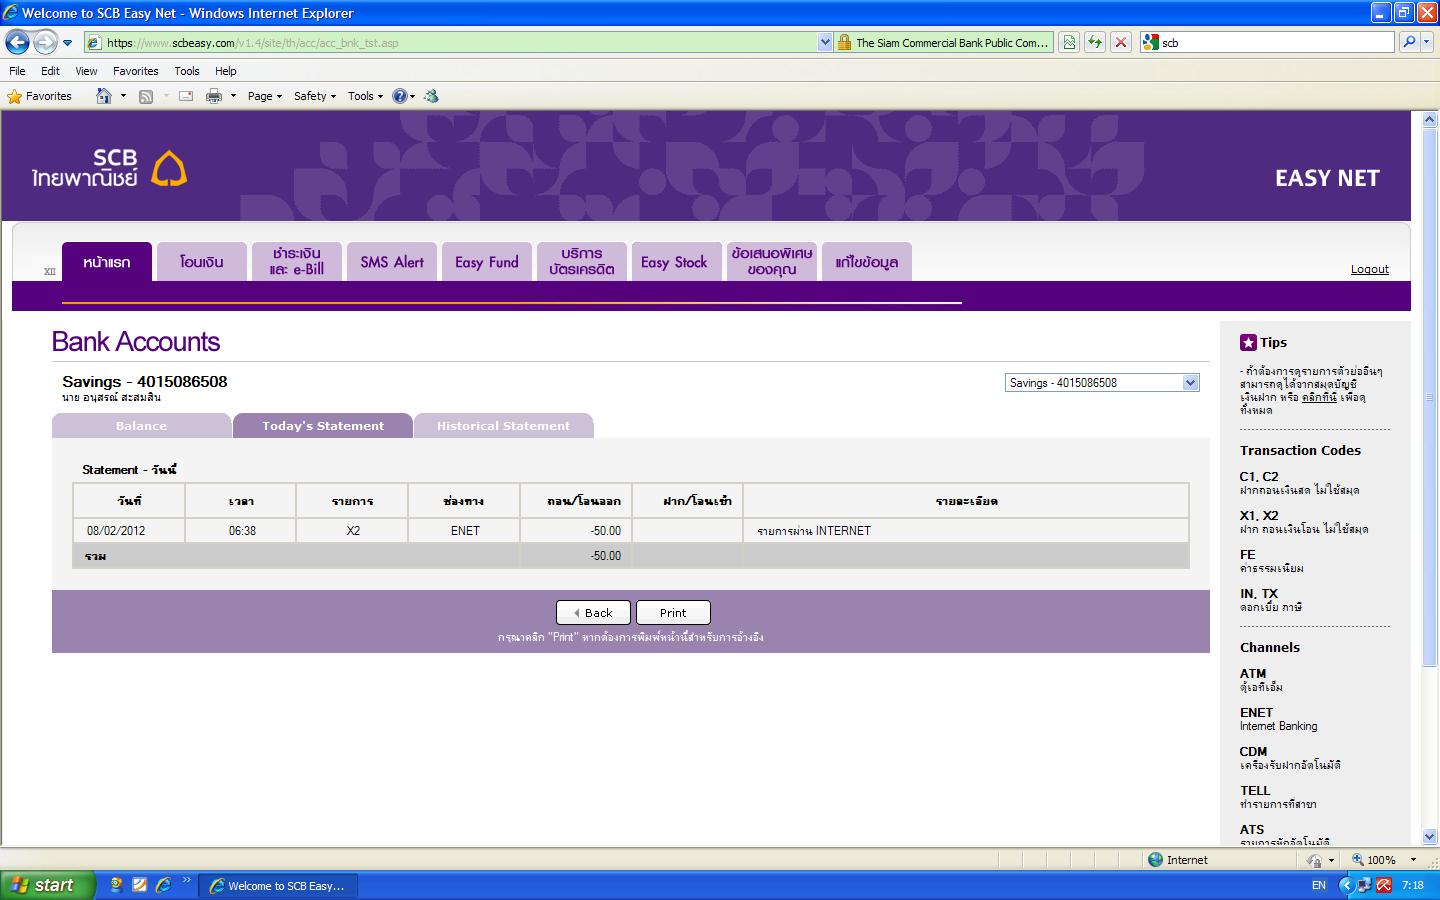Click the RSS feeds icon

pos(146,96)
